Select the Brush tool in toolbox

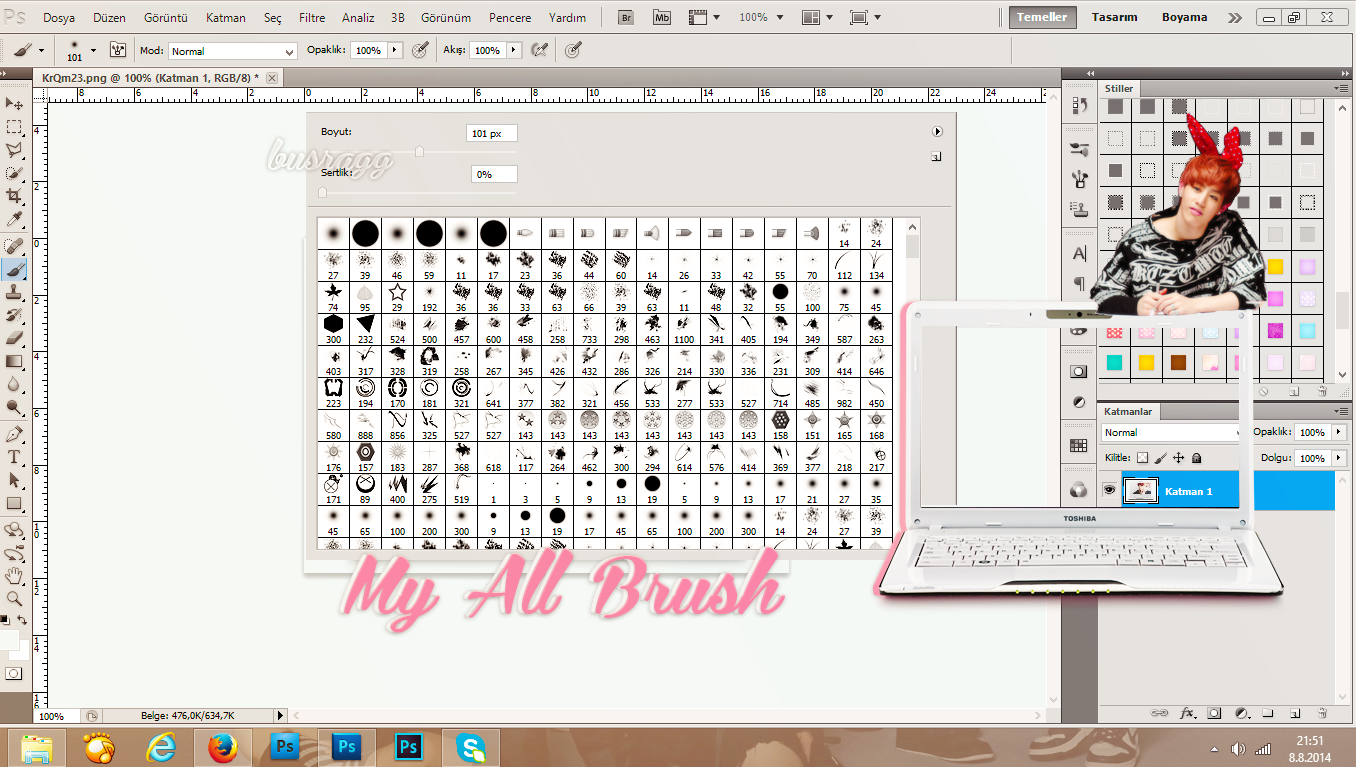14,269
